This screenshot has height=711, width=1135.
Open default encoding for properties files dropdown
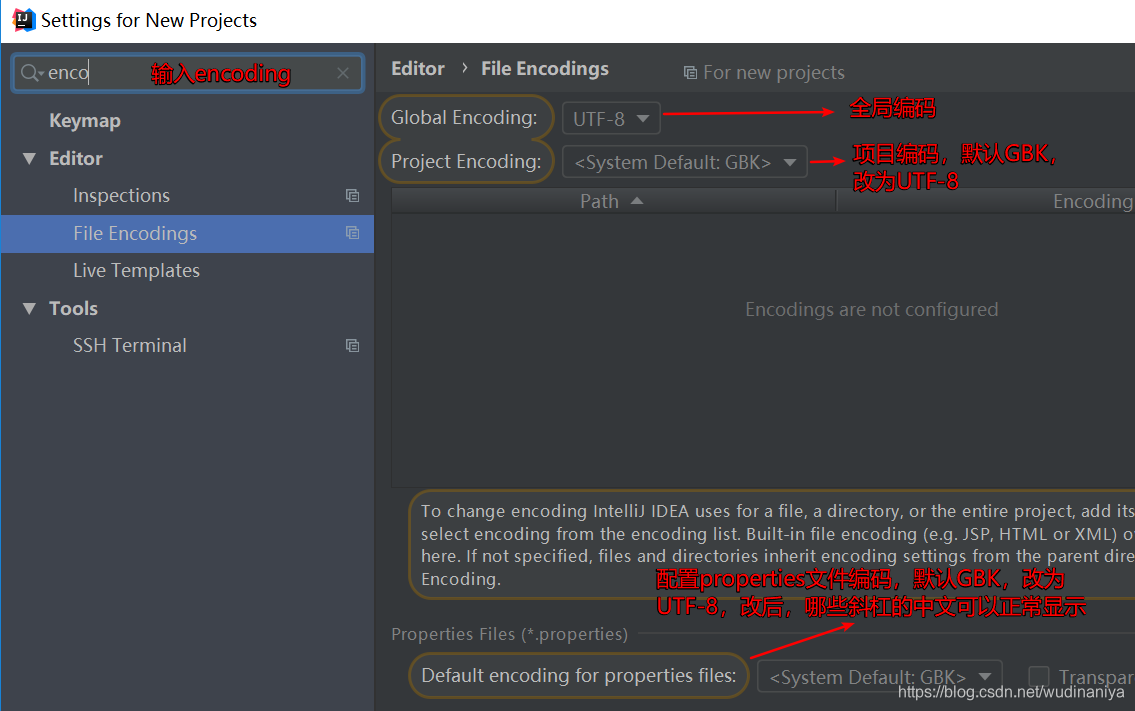click(879, 677)
